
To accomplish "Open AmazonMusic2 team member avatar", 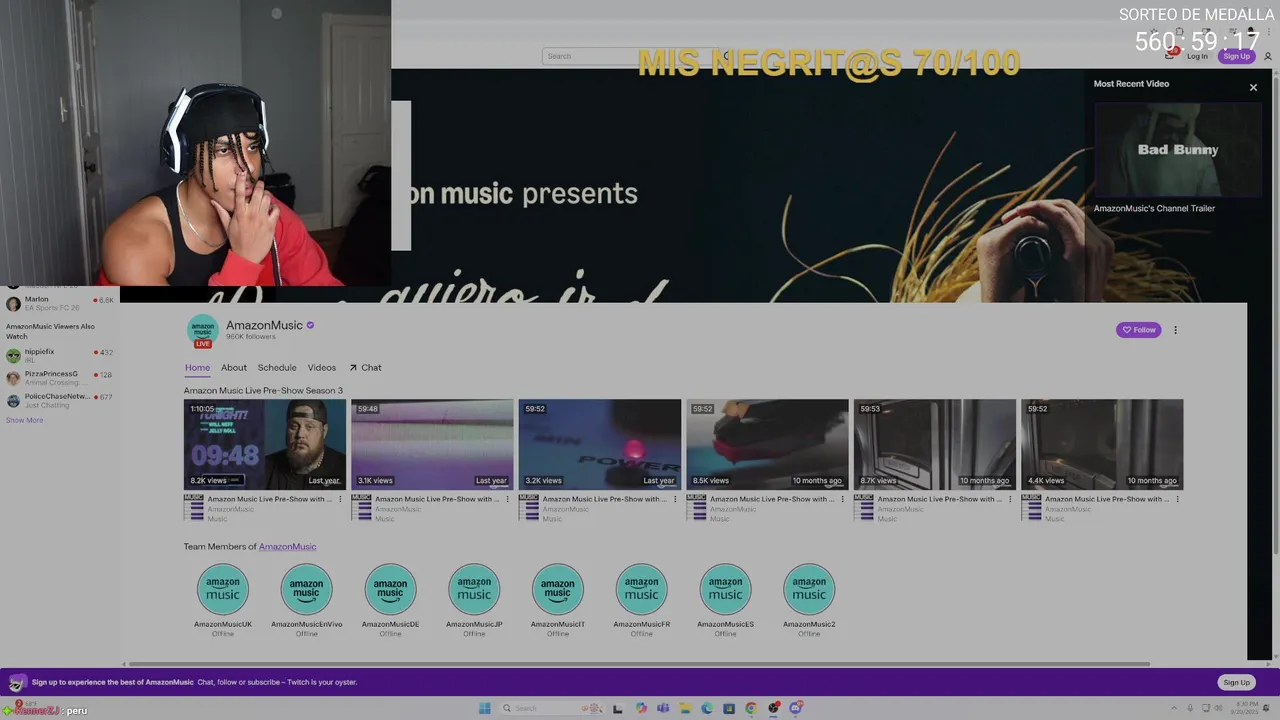I will pos(809,589).
